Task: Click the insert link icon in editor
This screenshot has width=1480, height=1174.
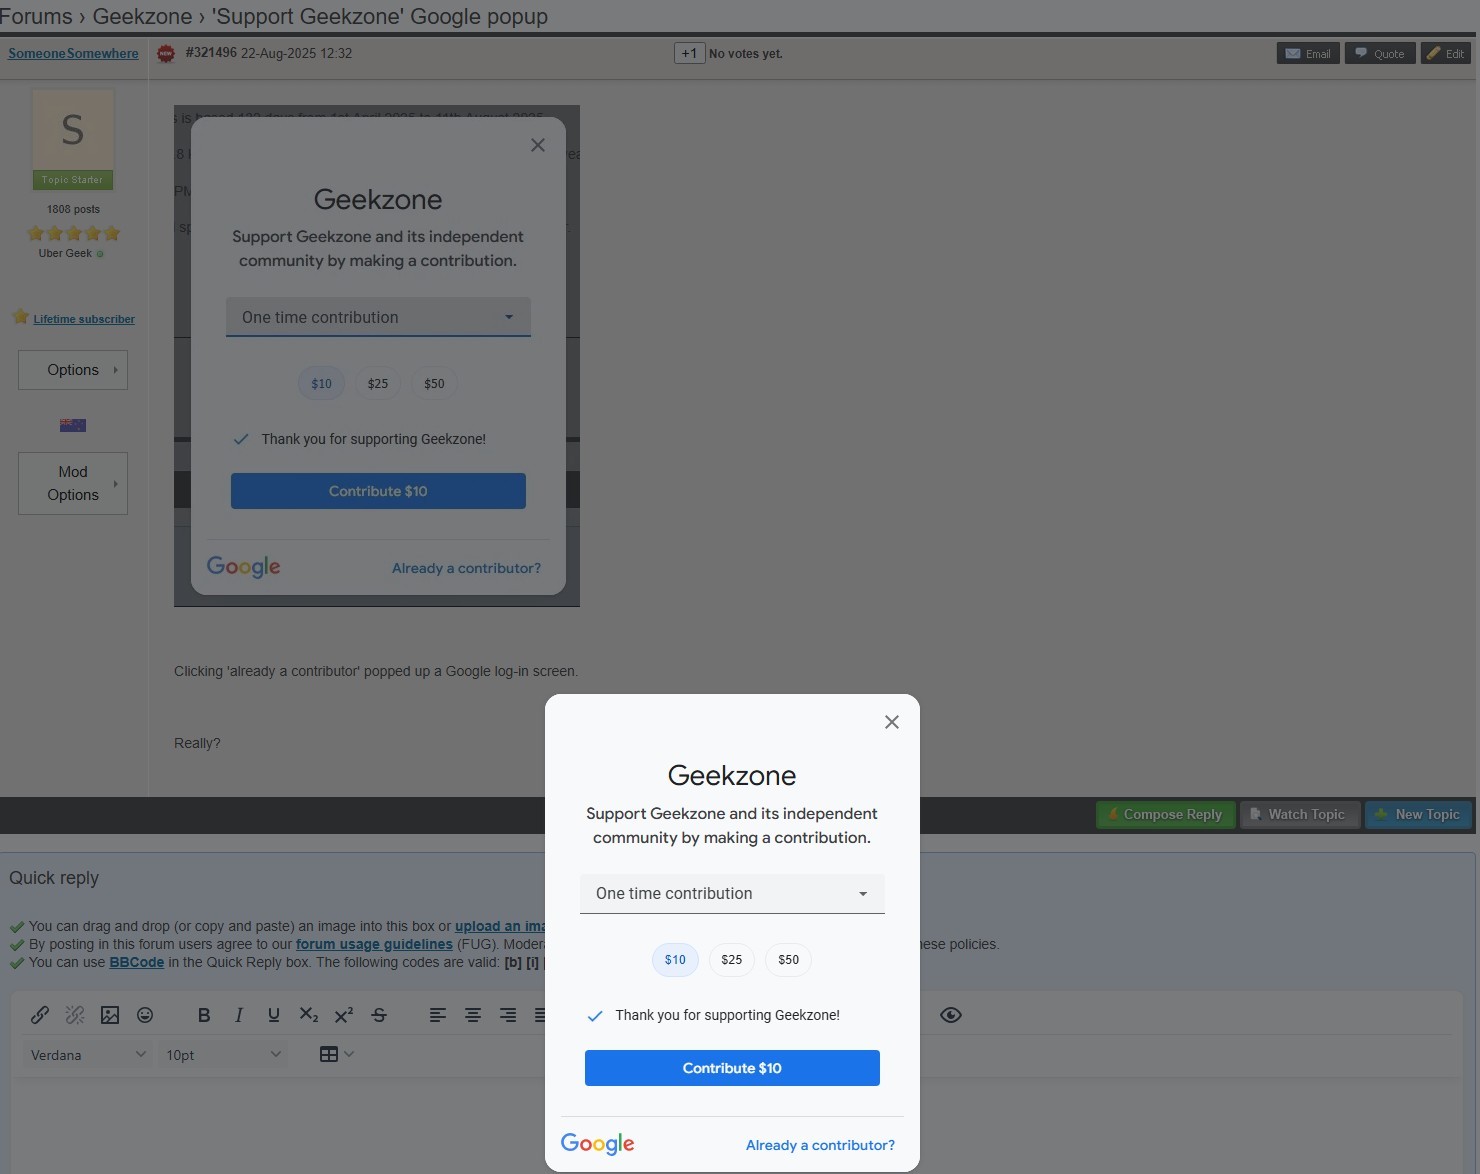Action: (x=40, y=1015)
